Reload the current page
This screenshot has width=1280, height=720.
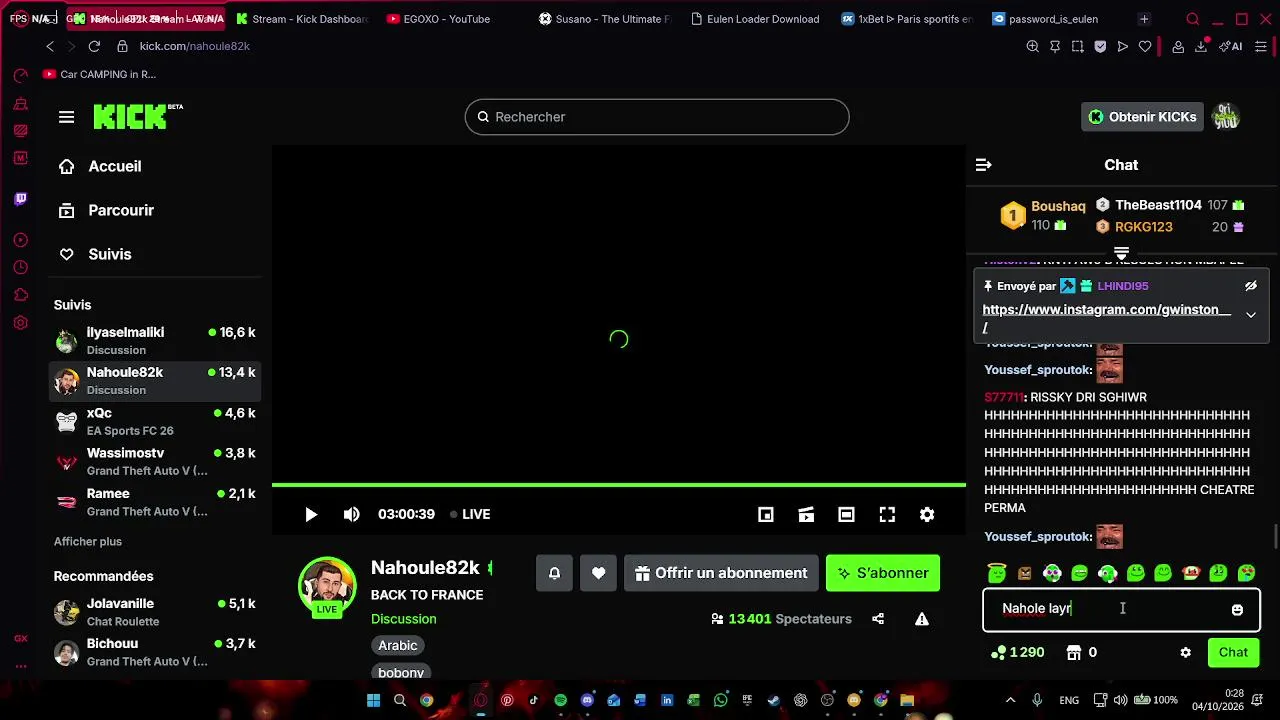coord(94,46)
